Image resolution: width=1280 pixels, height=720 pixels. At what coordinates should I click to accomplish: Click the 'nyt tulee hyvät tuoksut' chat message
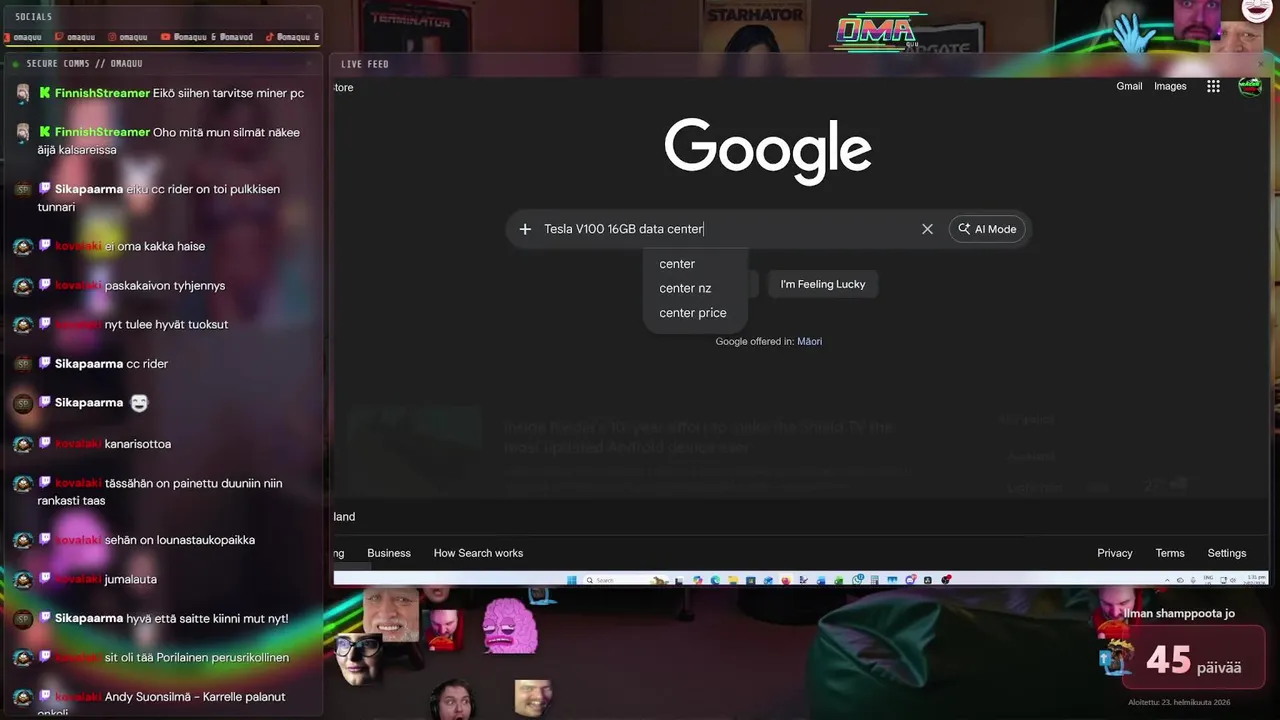(x=166, y=324)
